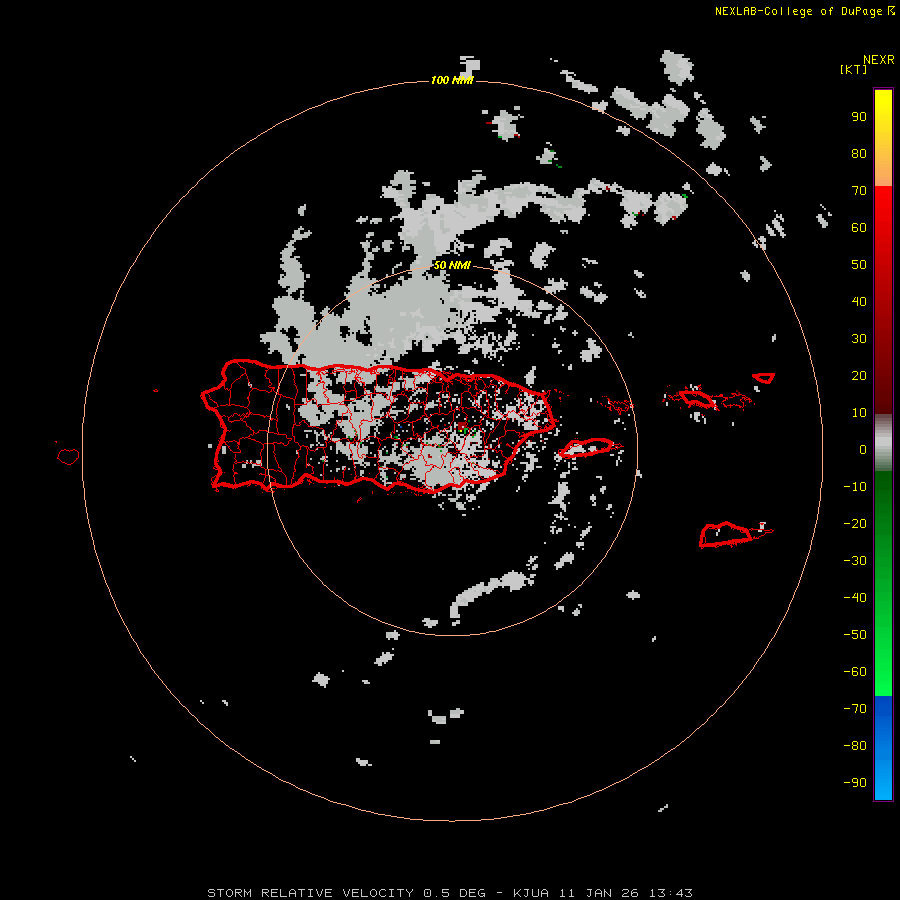Click the NEXR label above color scale
Image resolution: width=900 pixels, height=900 pixels.
tap(879, 60)
